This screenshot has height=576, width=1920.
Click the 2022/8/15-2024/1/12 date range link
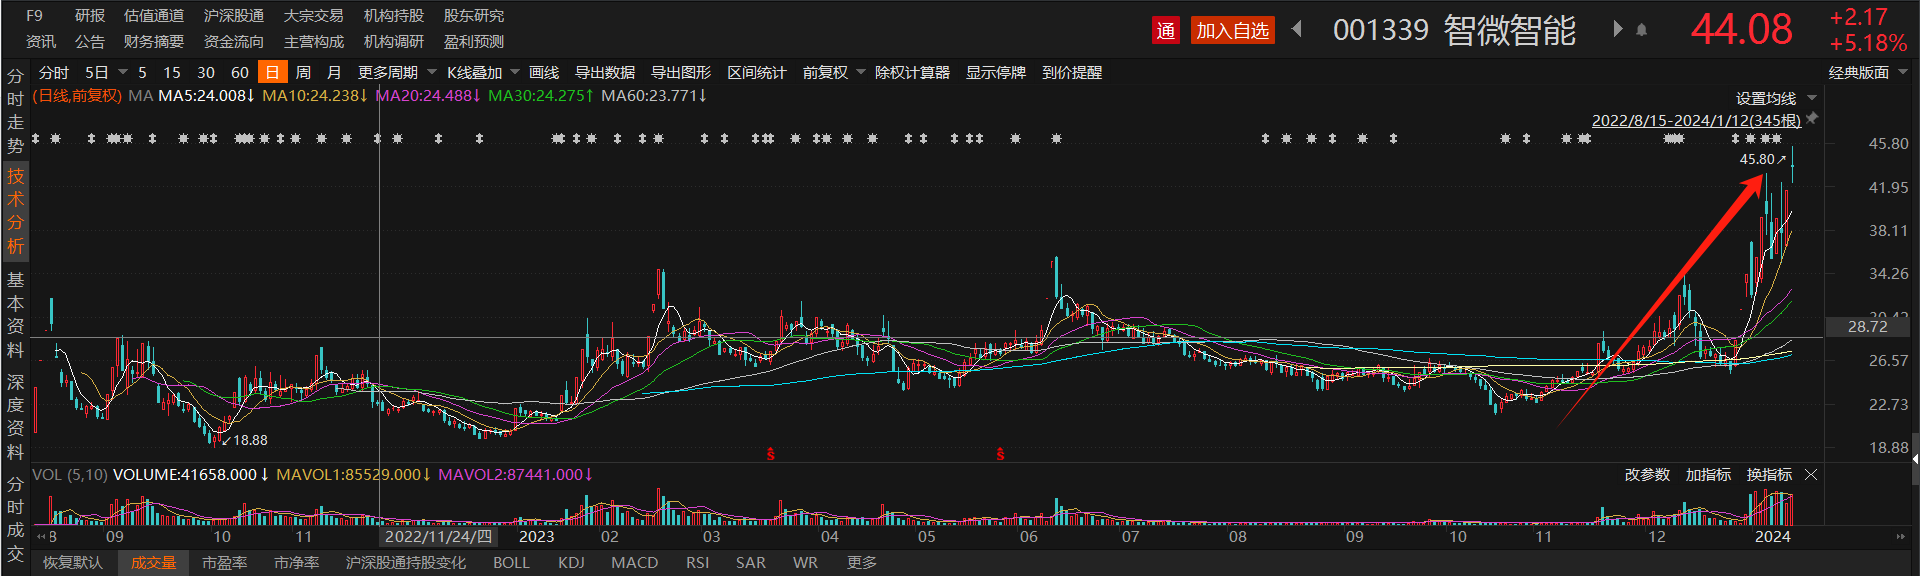(x=1695, y=120)
